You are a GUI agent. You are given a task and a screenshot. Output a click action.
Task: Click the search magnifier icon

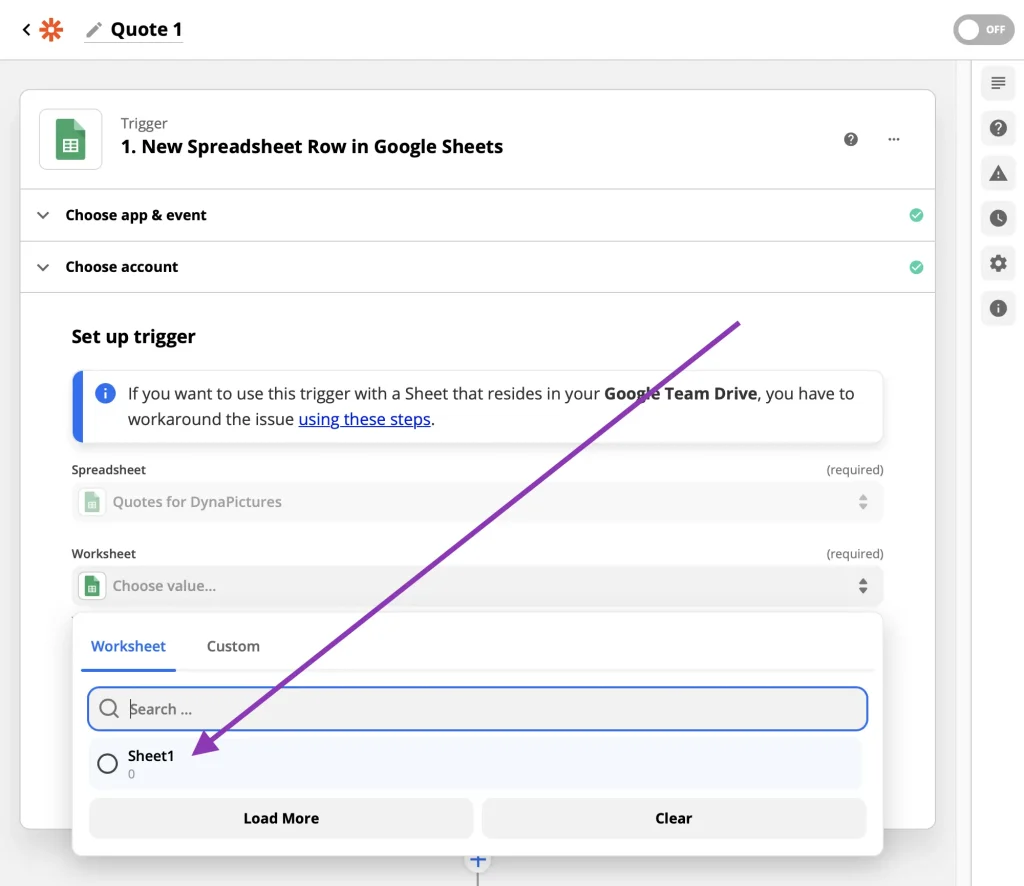pyautogui.click(x=108, y=708)
